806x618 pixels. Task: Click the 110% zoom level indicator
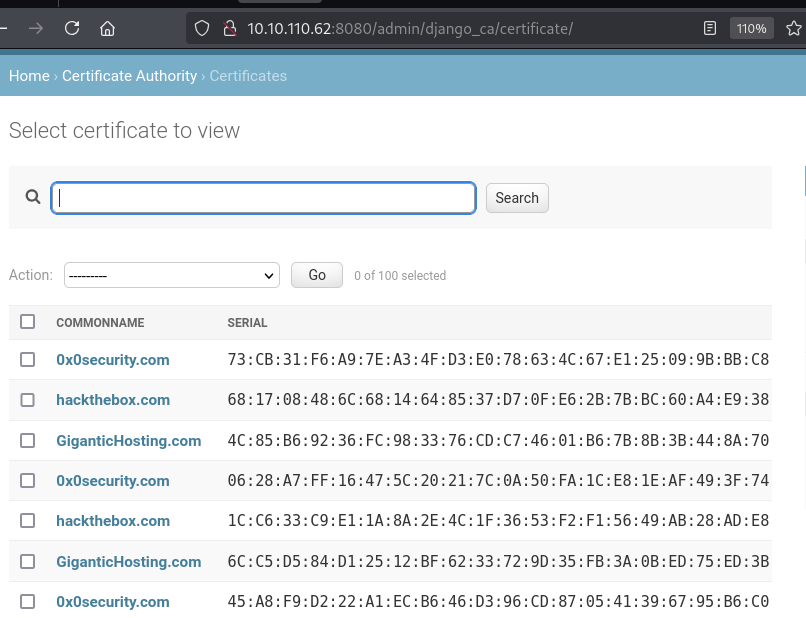[x=751, y=28]
